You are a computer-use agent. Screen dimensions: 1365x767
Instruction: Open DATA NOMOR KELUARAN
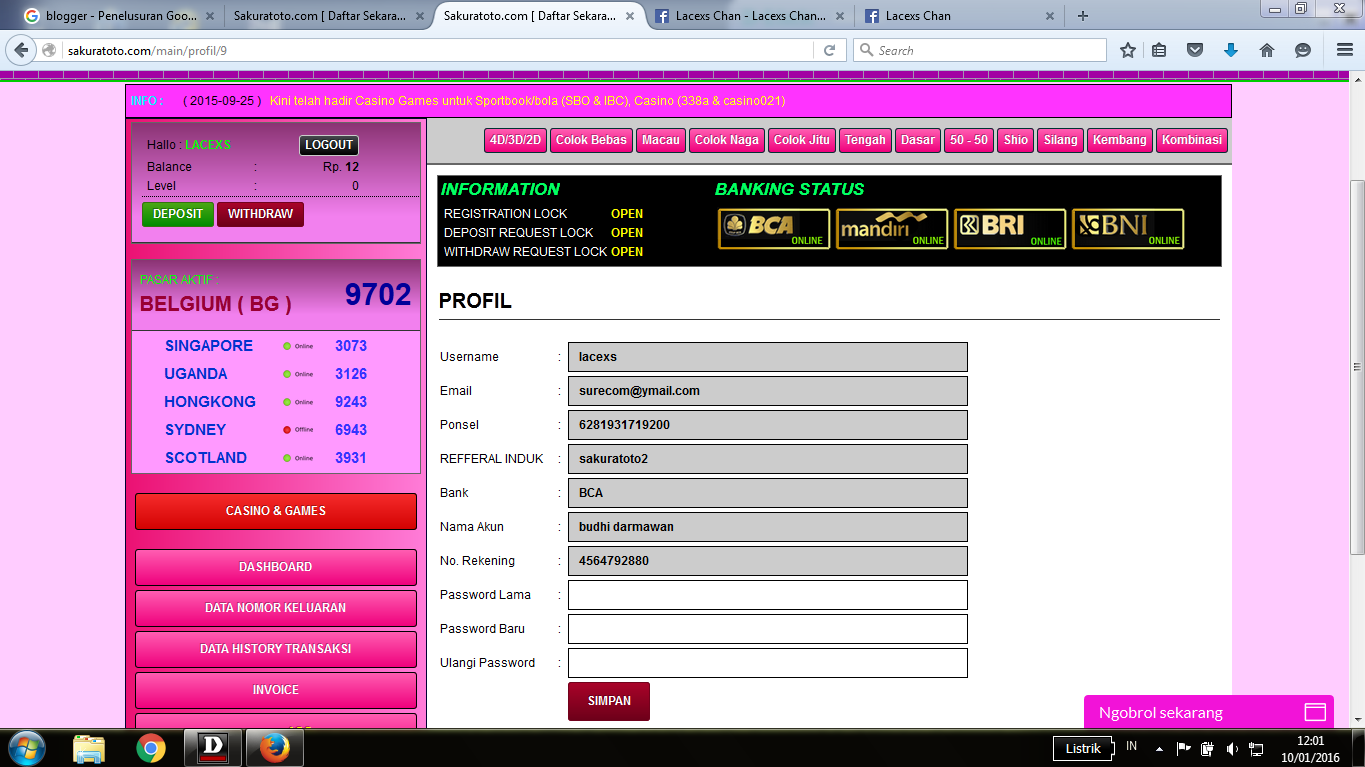[x=276, y=608]
